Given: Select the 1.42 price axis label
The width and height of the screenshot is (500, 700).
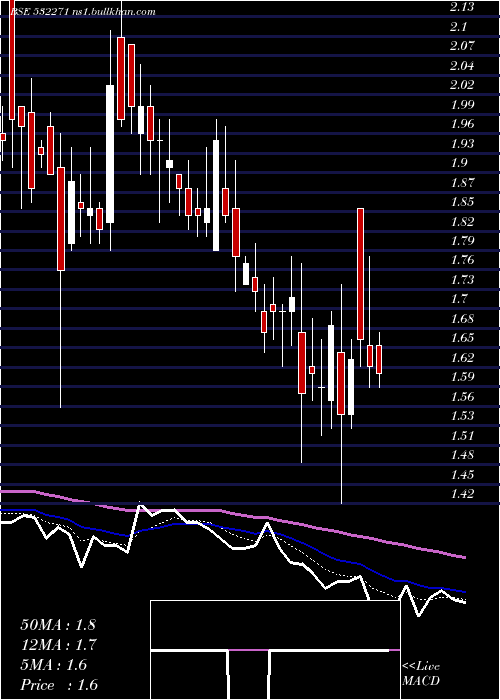Looking at the screenshot, I should [462, 494].
